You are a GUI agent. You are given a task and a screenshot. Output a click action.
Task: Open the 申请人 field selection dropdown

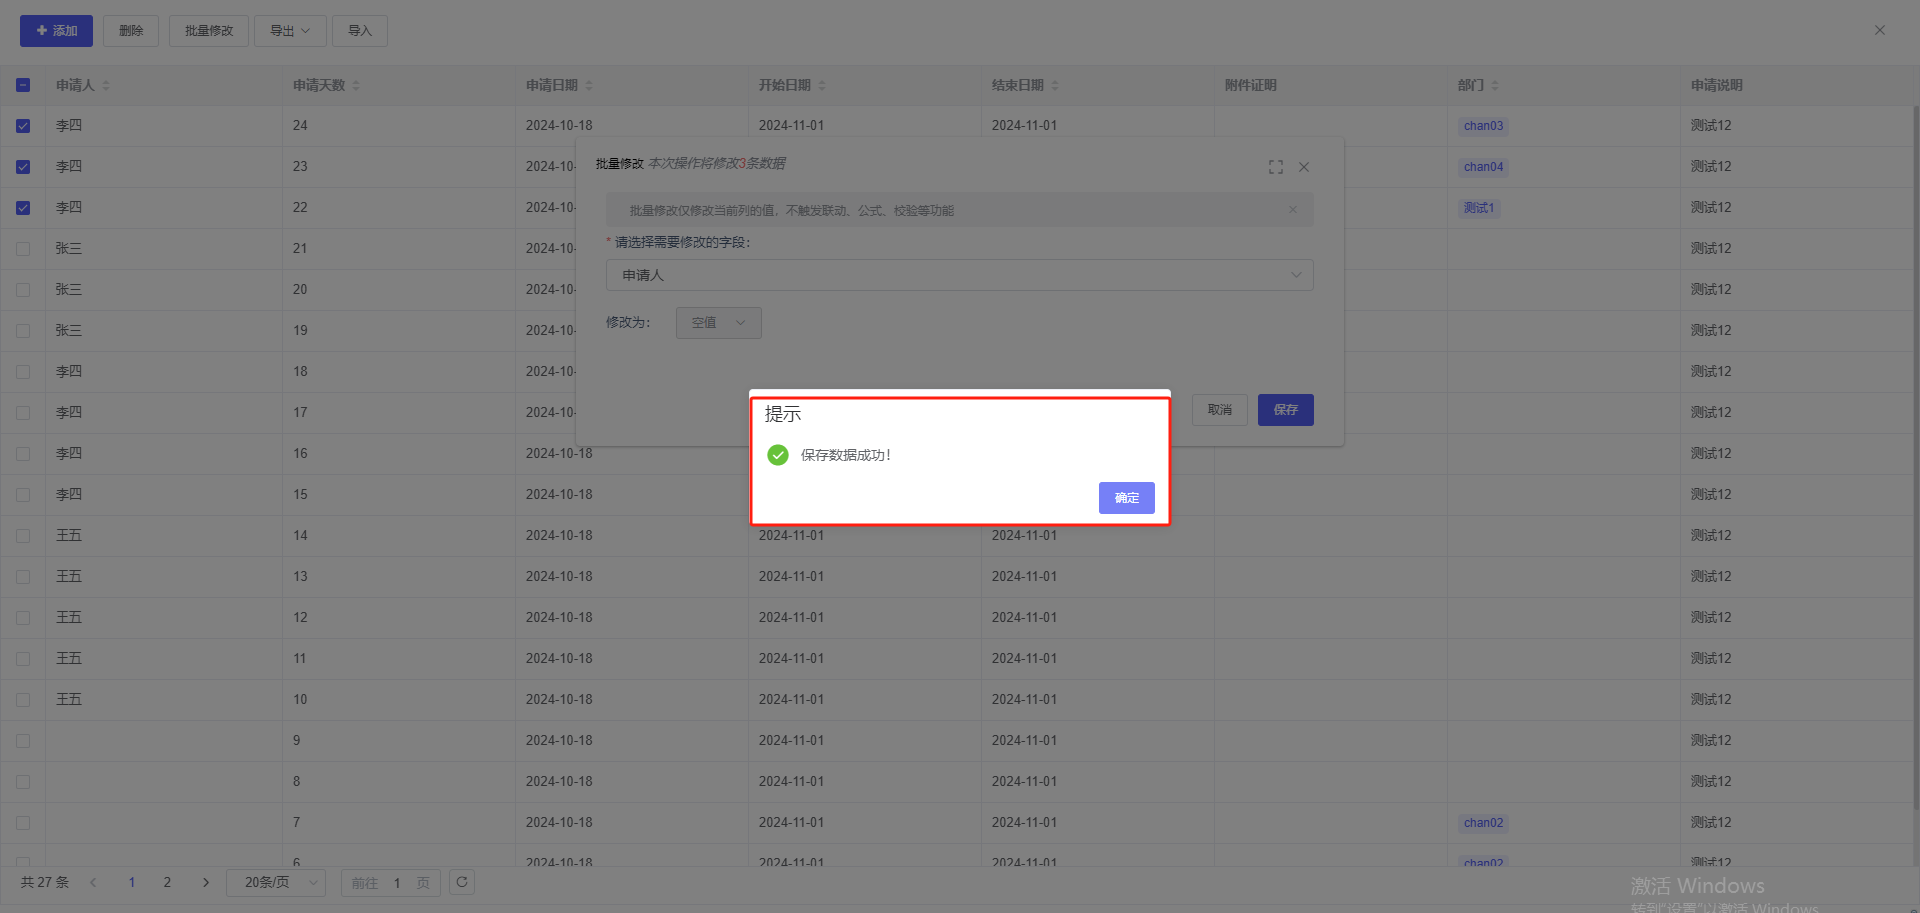tap(959, 275)
